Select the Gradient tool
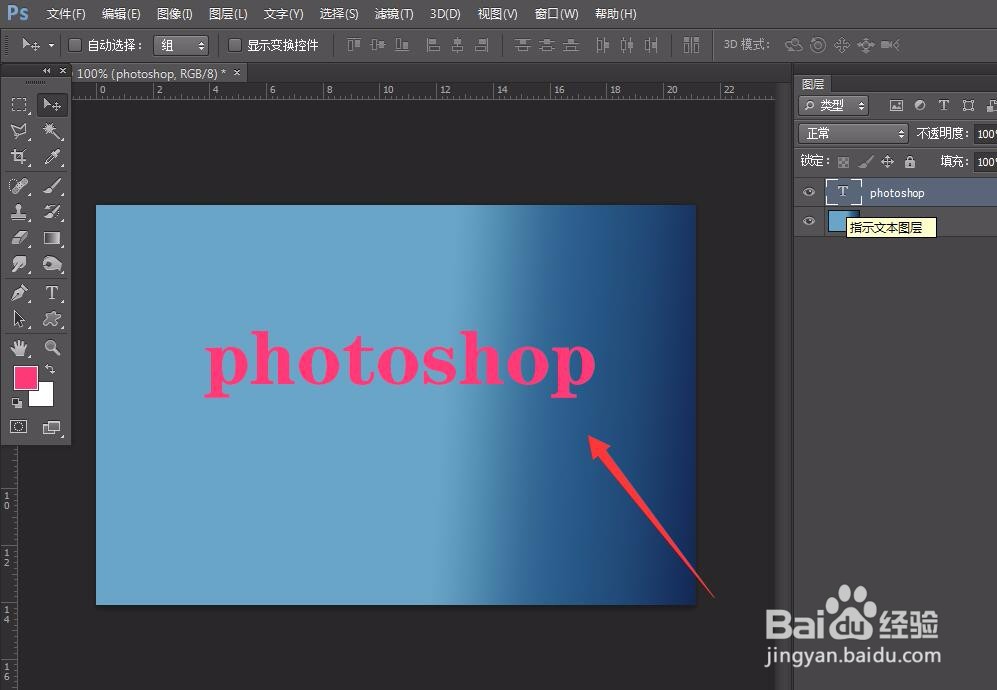The height and width of the screenshot is (690, 997). click(52, 238)
